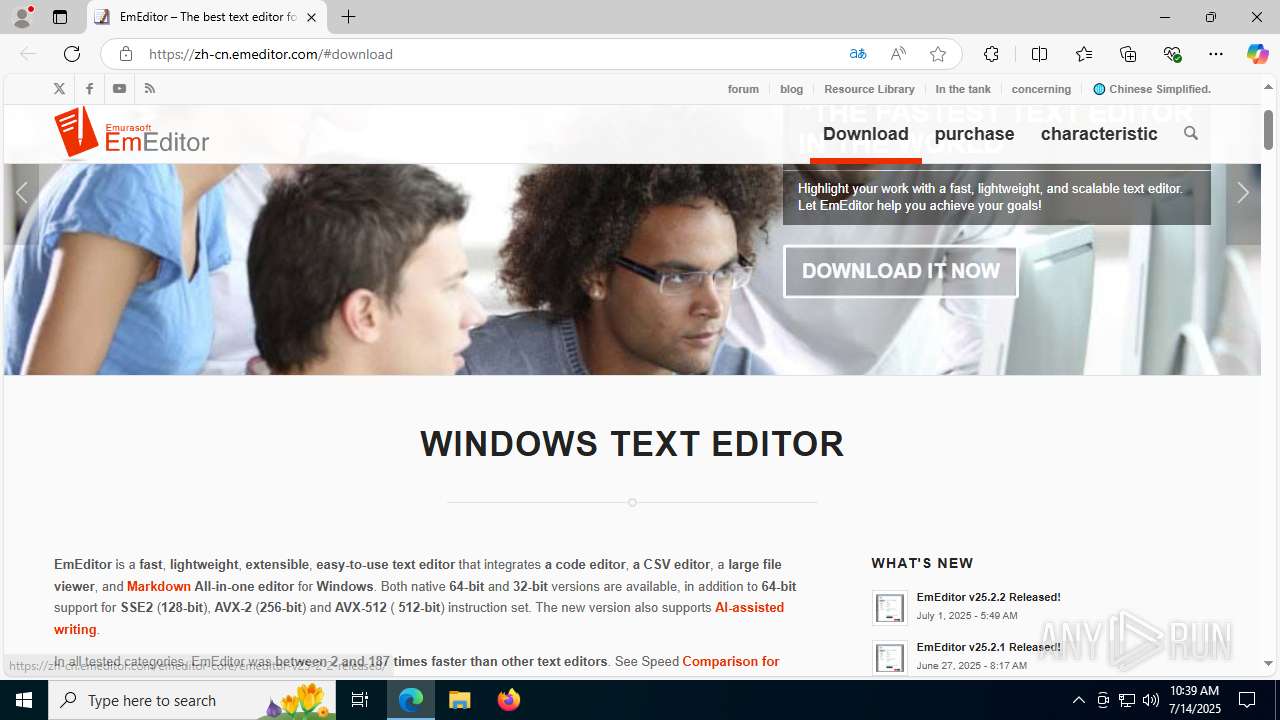Open EmEditor v25.2.1 post thumbnail
The width and height of the screenshot is (1280, 720).
(889, 657)
